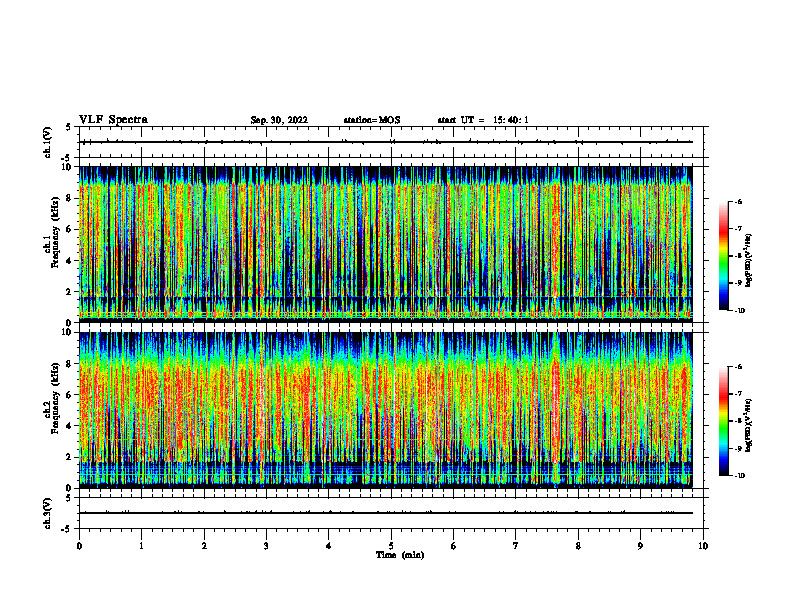This screenshot has width=792, height=612.
Task: Select the start UT 15:40:1 text
Action: (483, 120)
